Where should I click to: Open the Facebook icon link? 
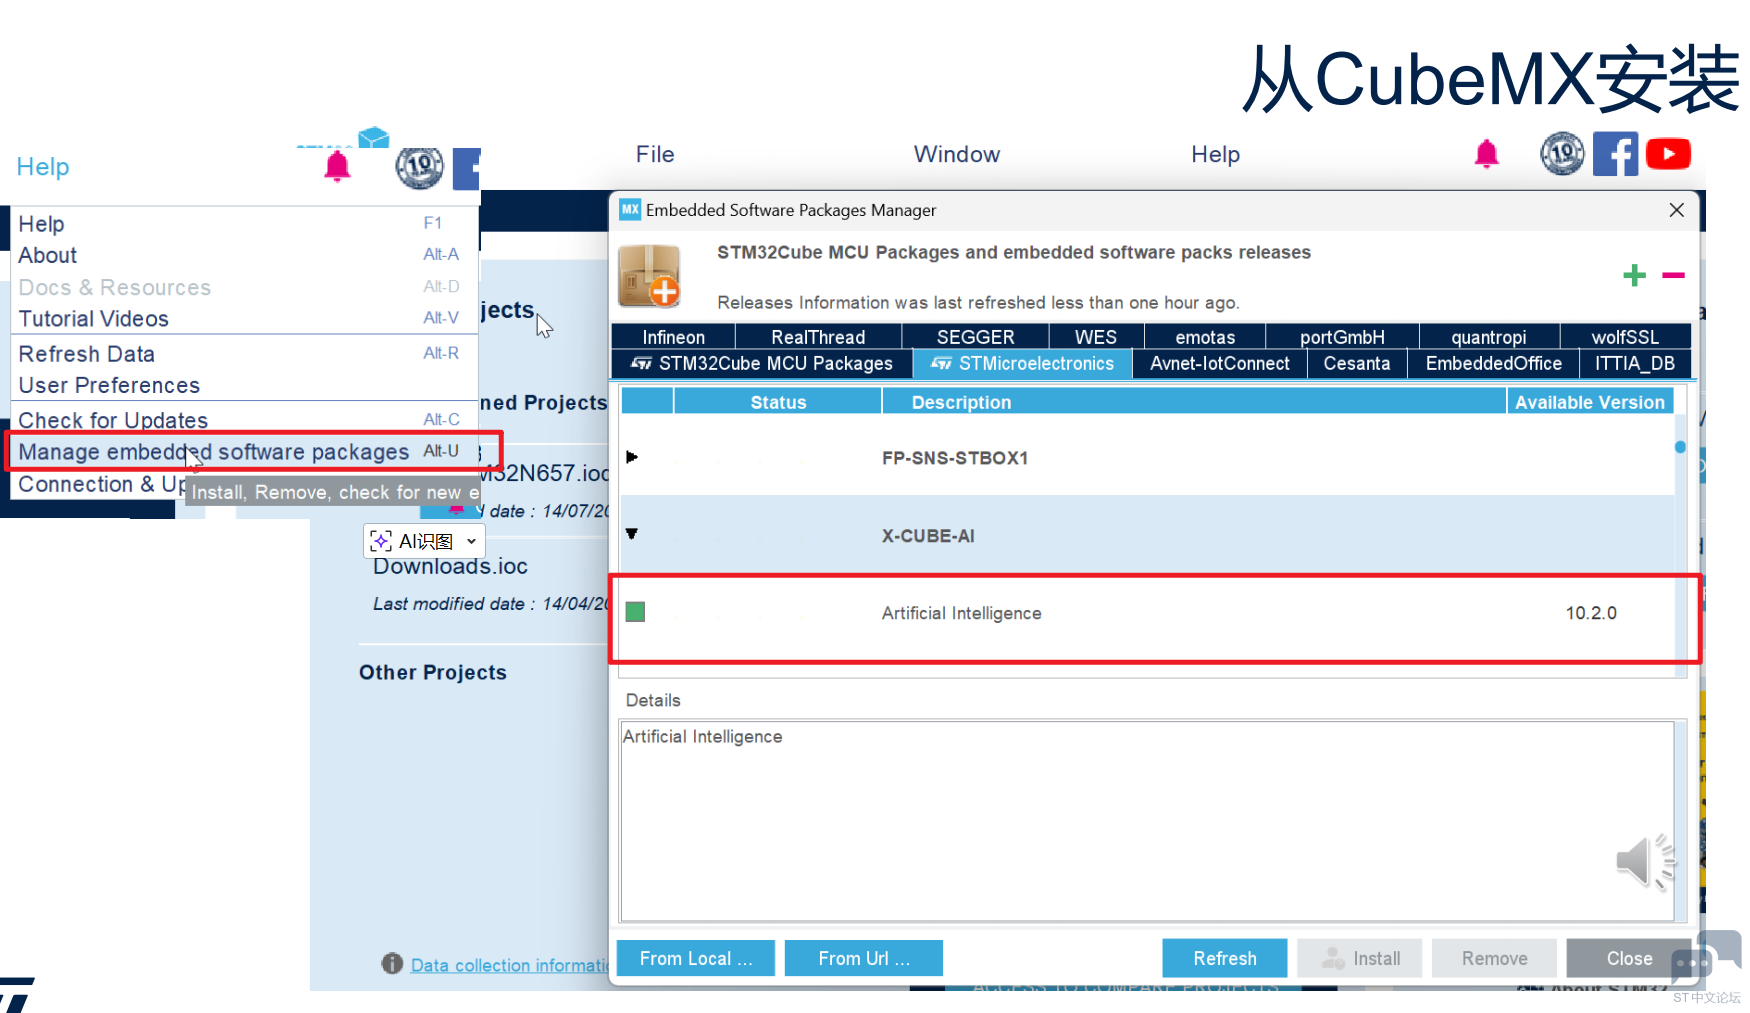pyautogui.click(x=1615, y=154)
